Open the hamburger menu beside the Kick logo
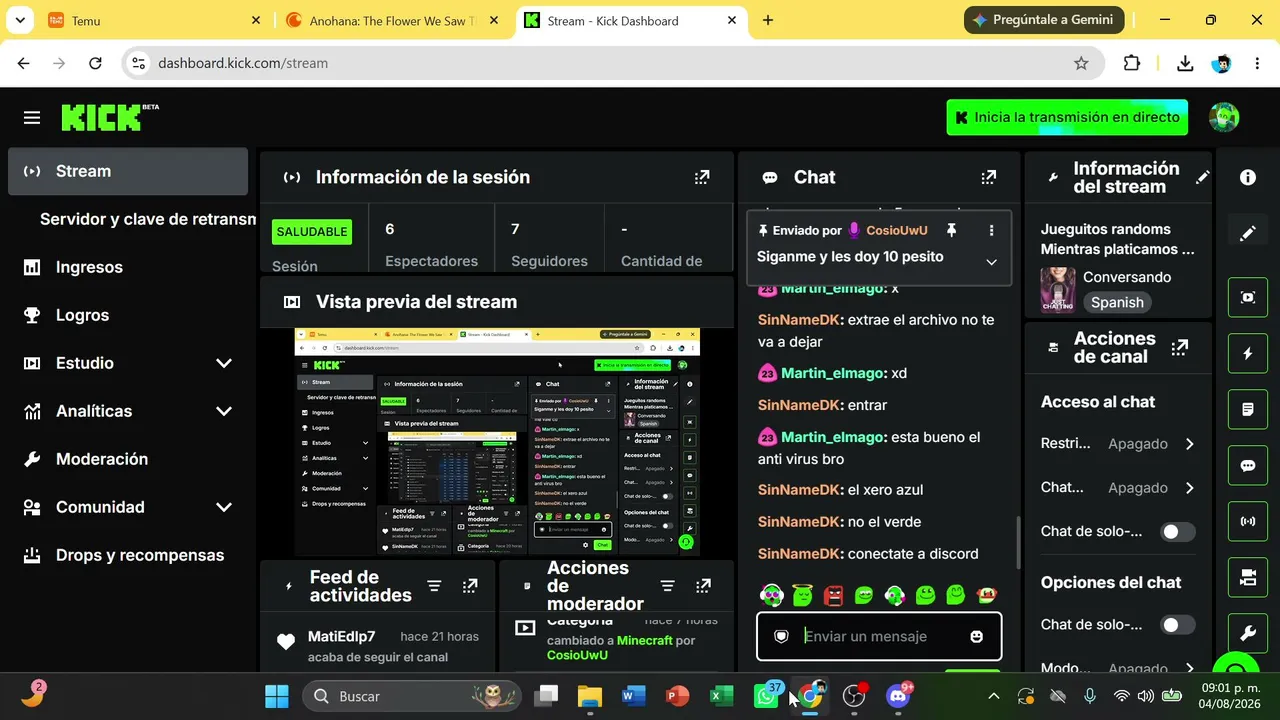This screenshot has height=720, width=1280. tap(32, 118)
